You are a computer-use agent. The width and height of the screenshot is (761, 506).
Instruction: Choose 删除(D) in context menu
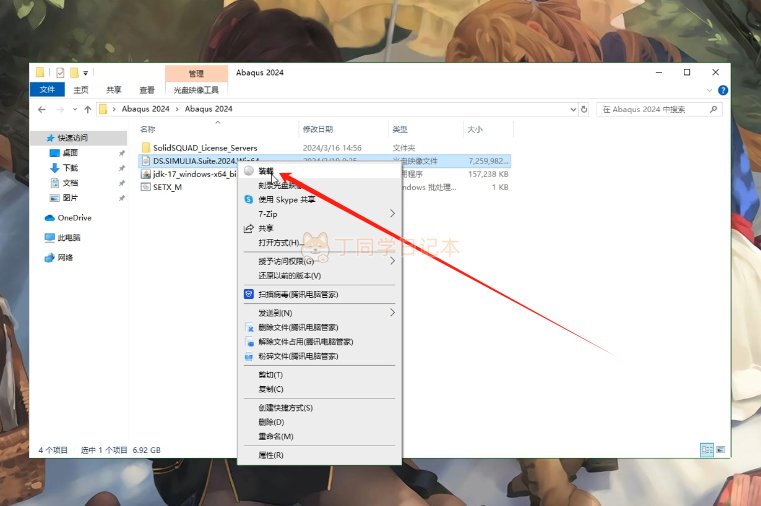click(271, 422)
